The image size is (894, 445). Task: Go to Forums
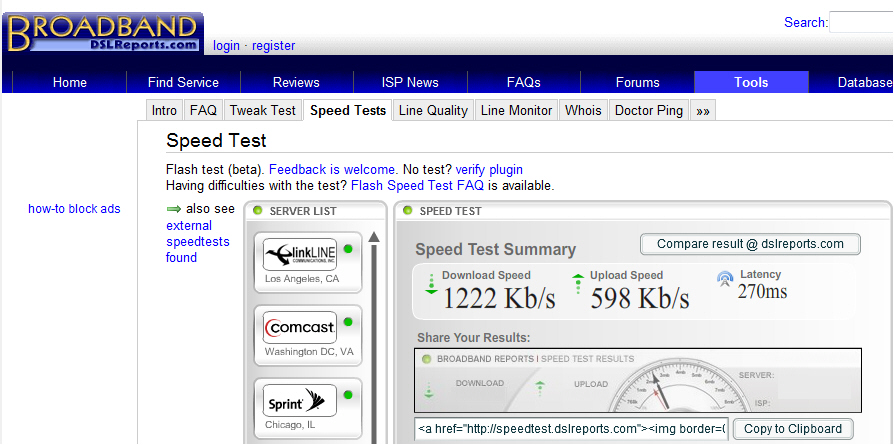(637, 82)
